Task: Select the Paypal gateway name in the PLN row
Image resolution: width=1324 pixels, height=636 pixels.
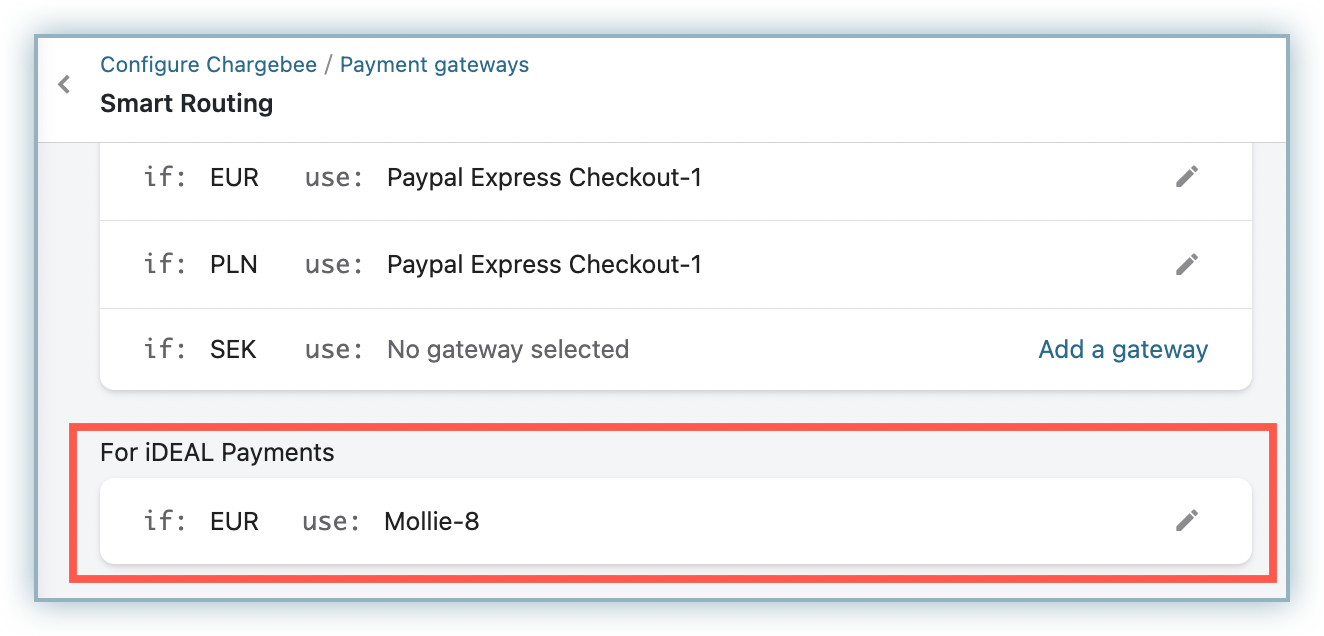Action: (544, 265)
